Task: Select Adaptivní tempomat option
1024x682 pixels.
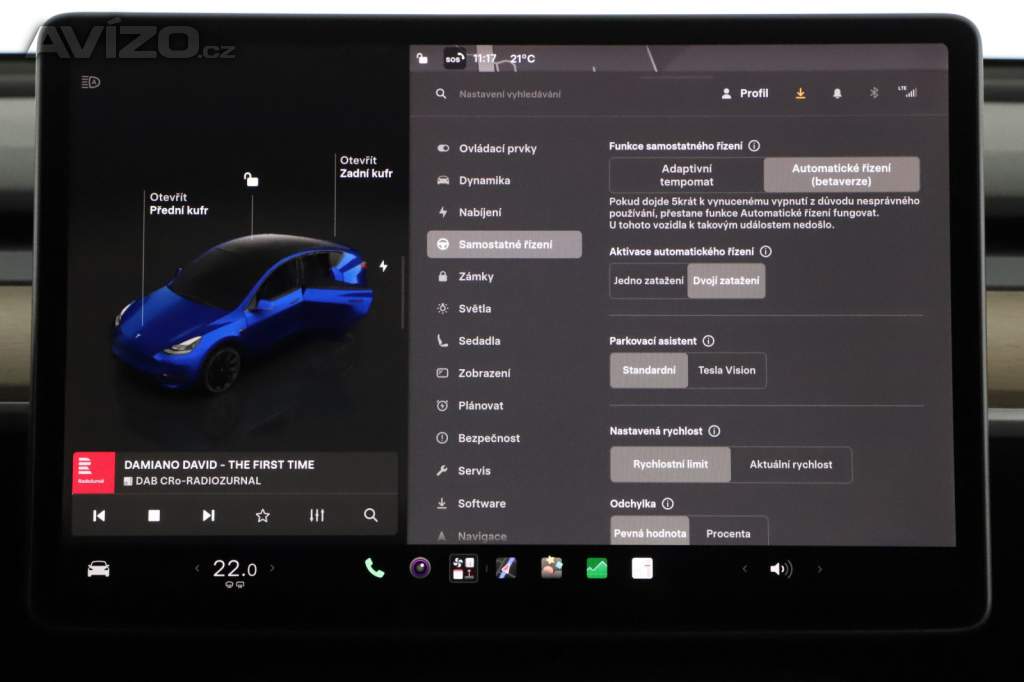Action: click(686, 175)
